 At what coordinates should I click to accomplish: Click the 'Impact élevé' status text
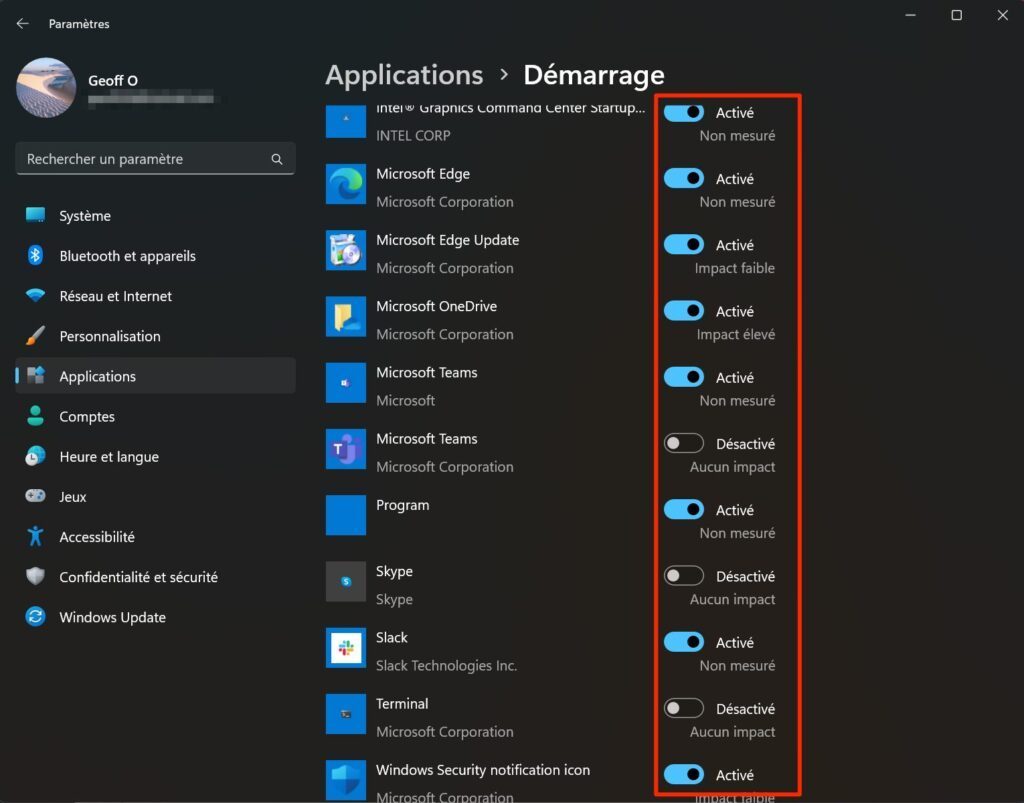click(735, 334)
